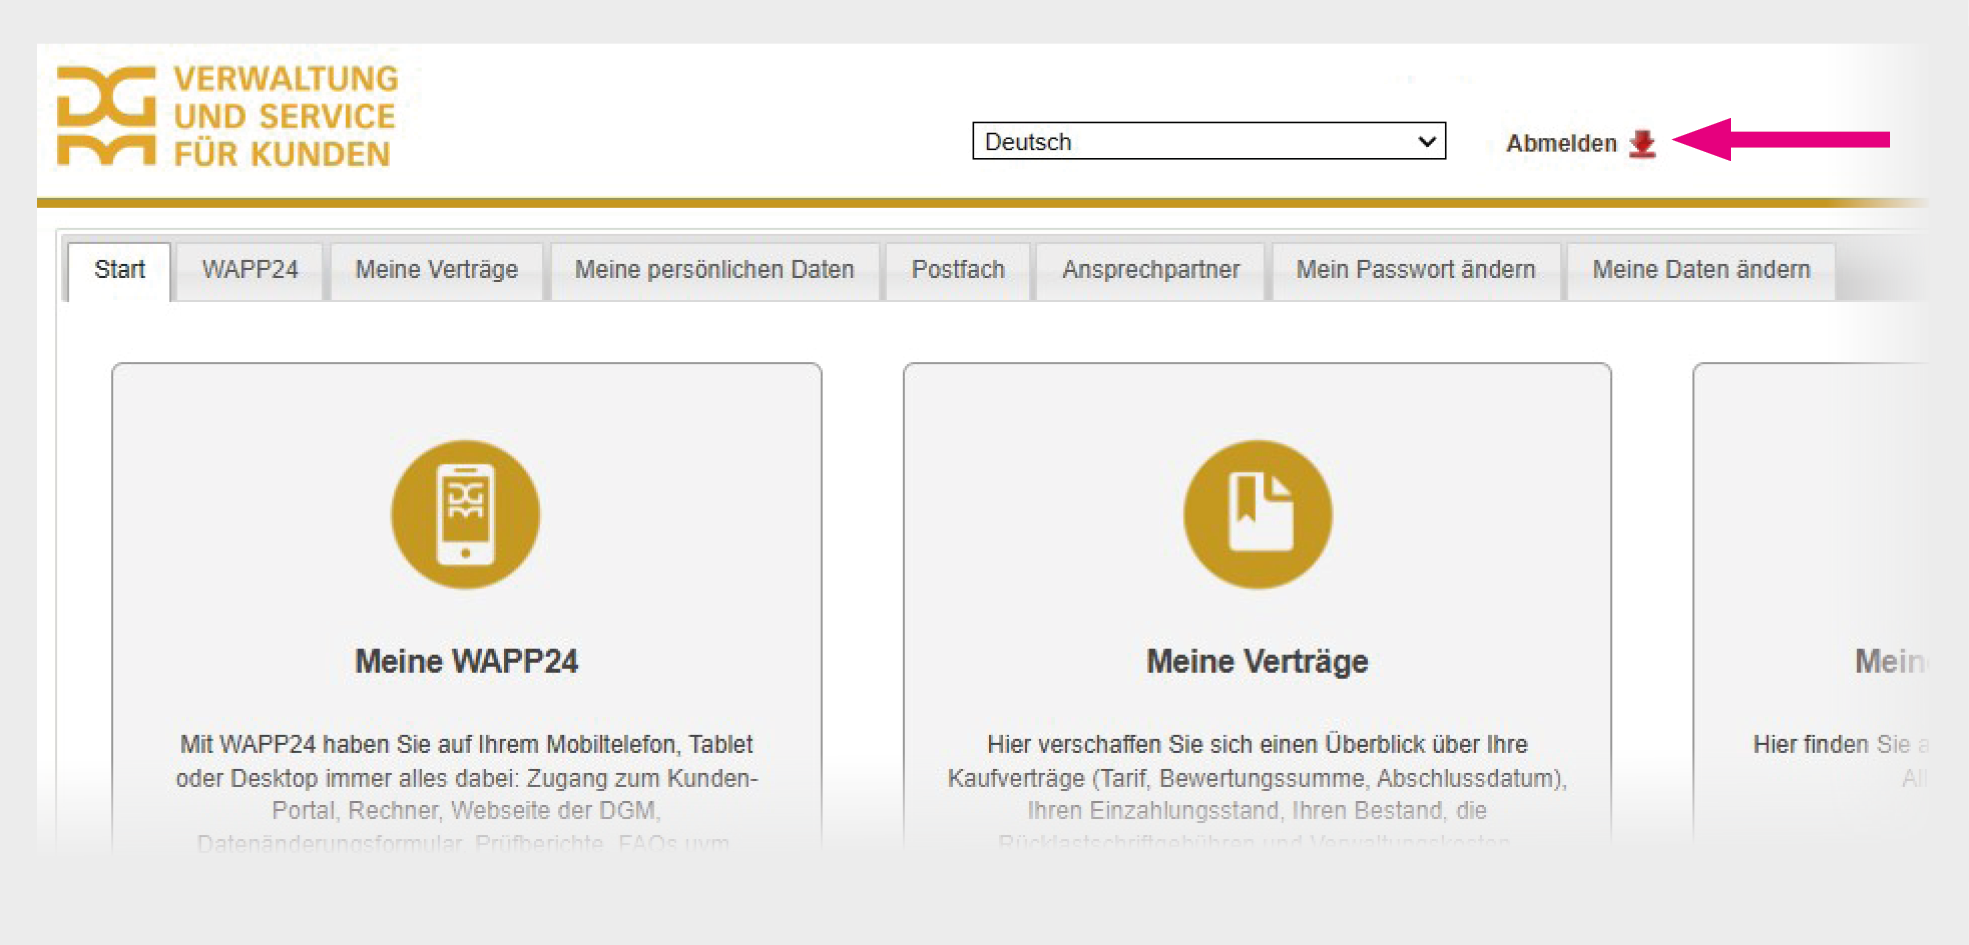Switch to the Ansprechpartner tab
The height and width of the screenshot is (945, 1969).
(1150, 270)
